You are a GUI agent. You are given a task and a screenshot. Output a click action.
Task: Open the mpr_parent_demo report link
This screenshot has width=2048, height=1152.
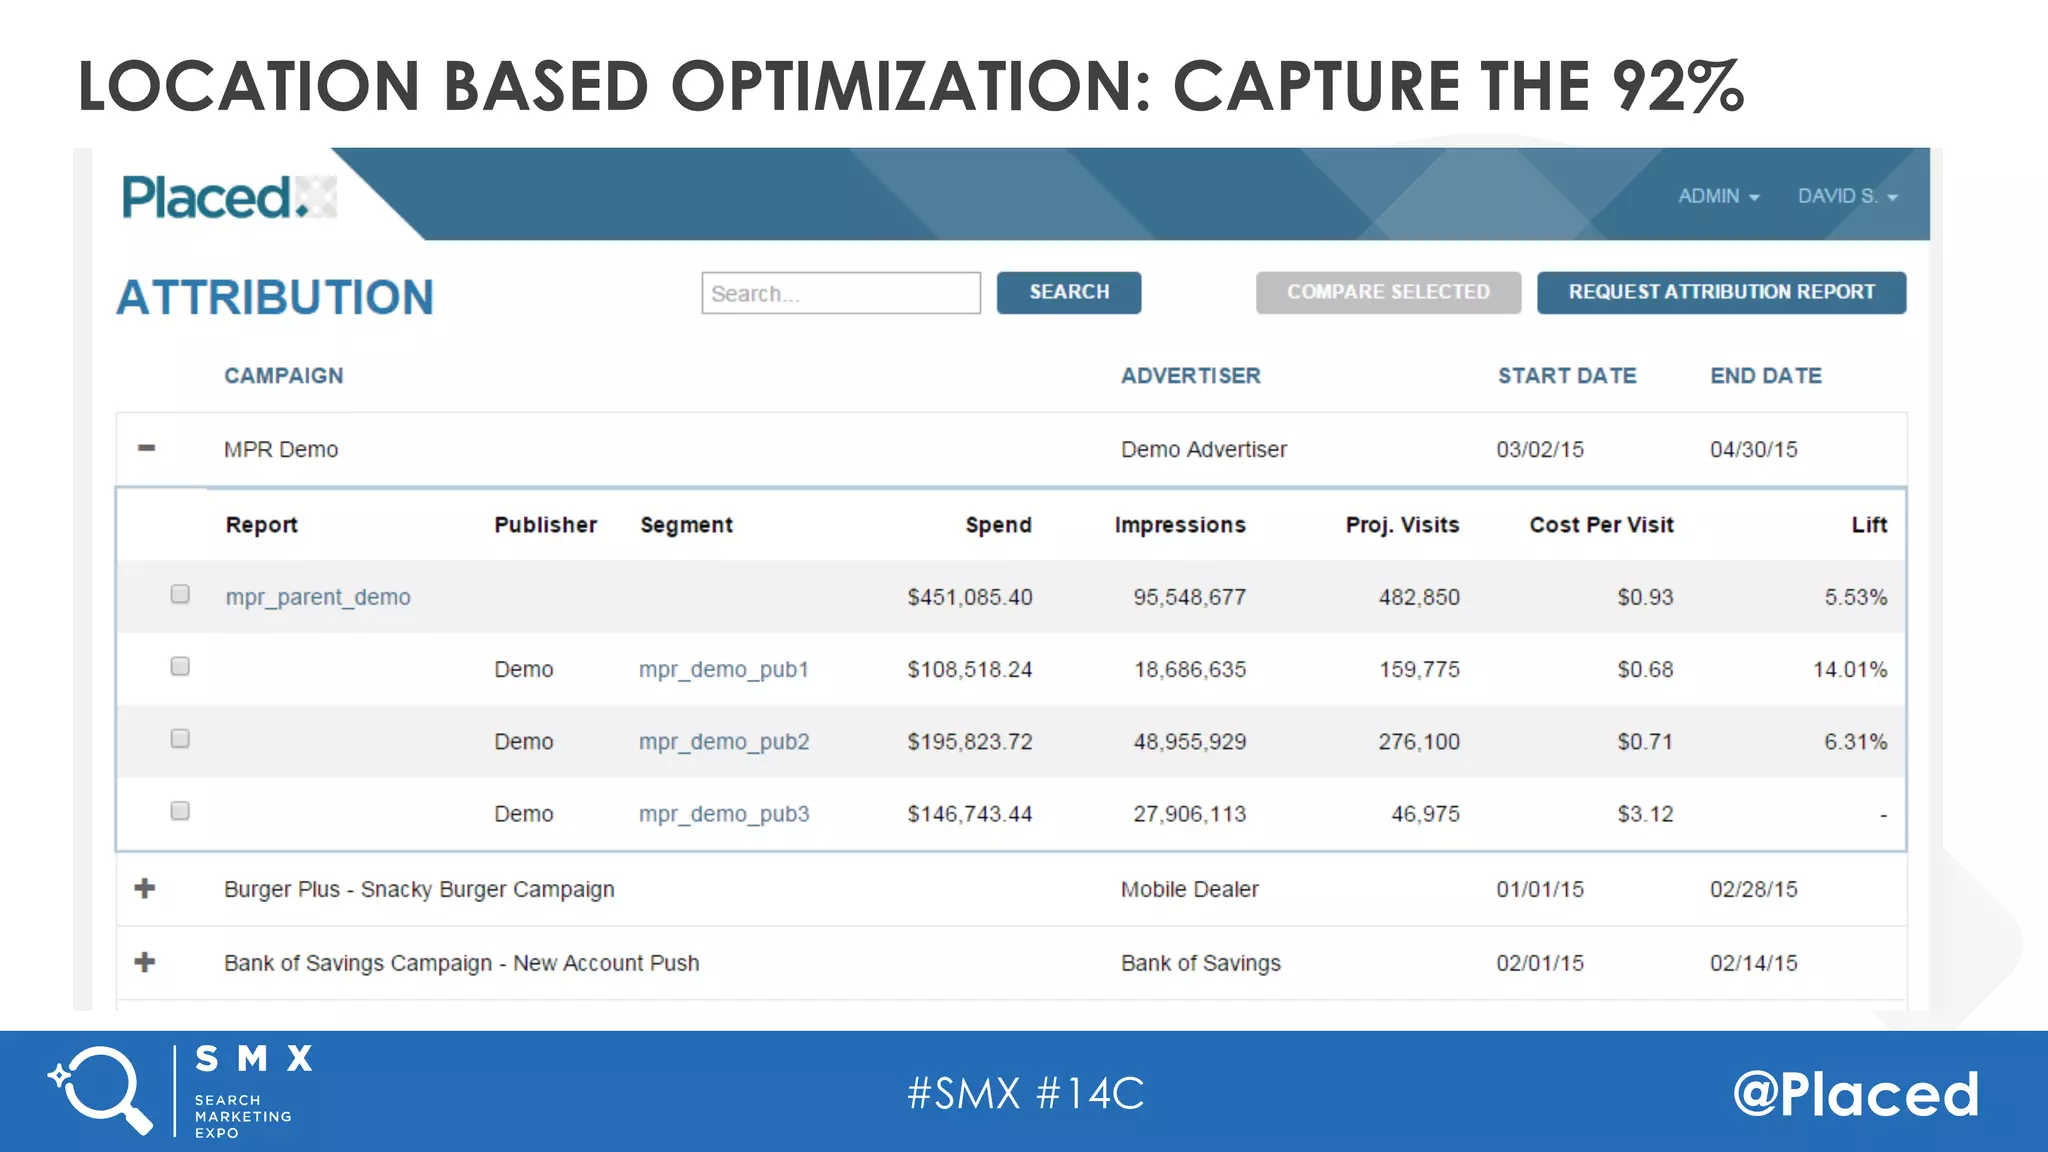[x=318, y=597]
